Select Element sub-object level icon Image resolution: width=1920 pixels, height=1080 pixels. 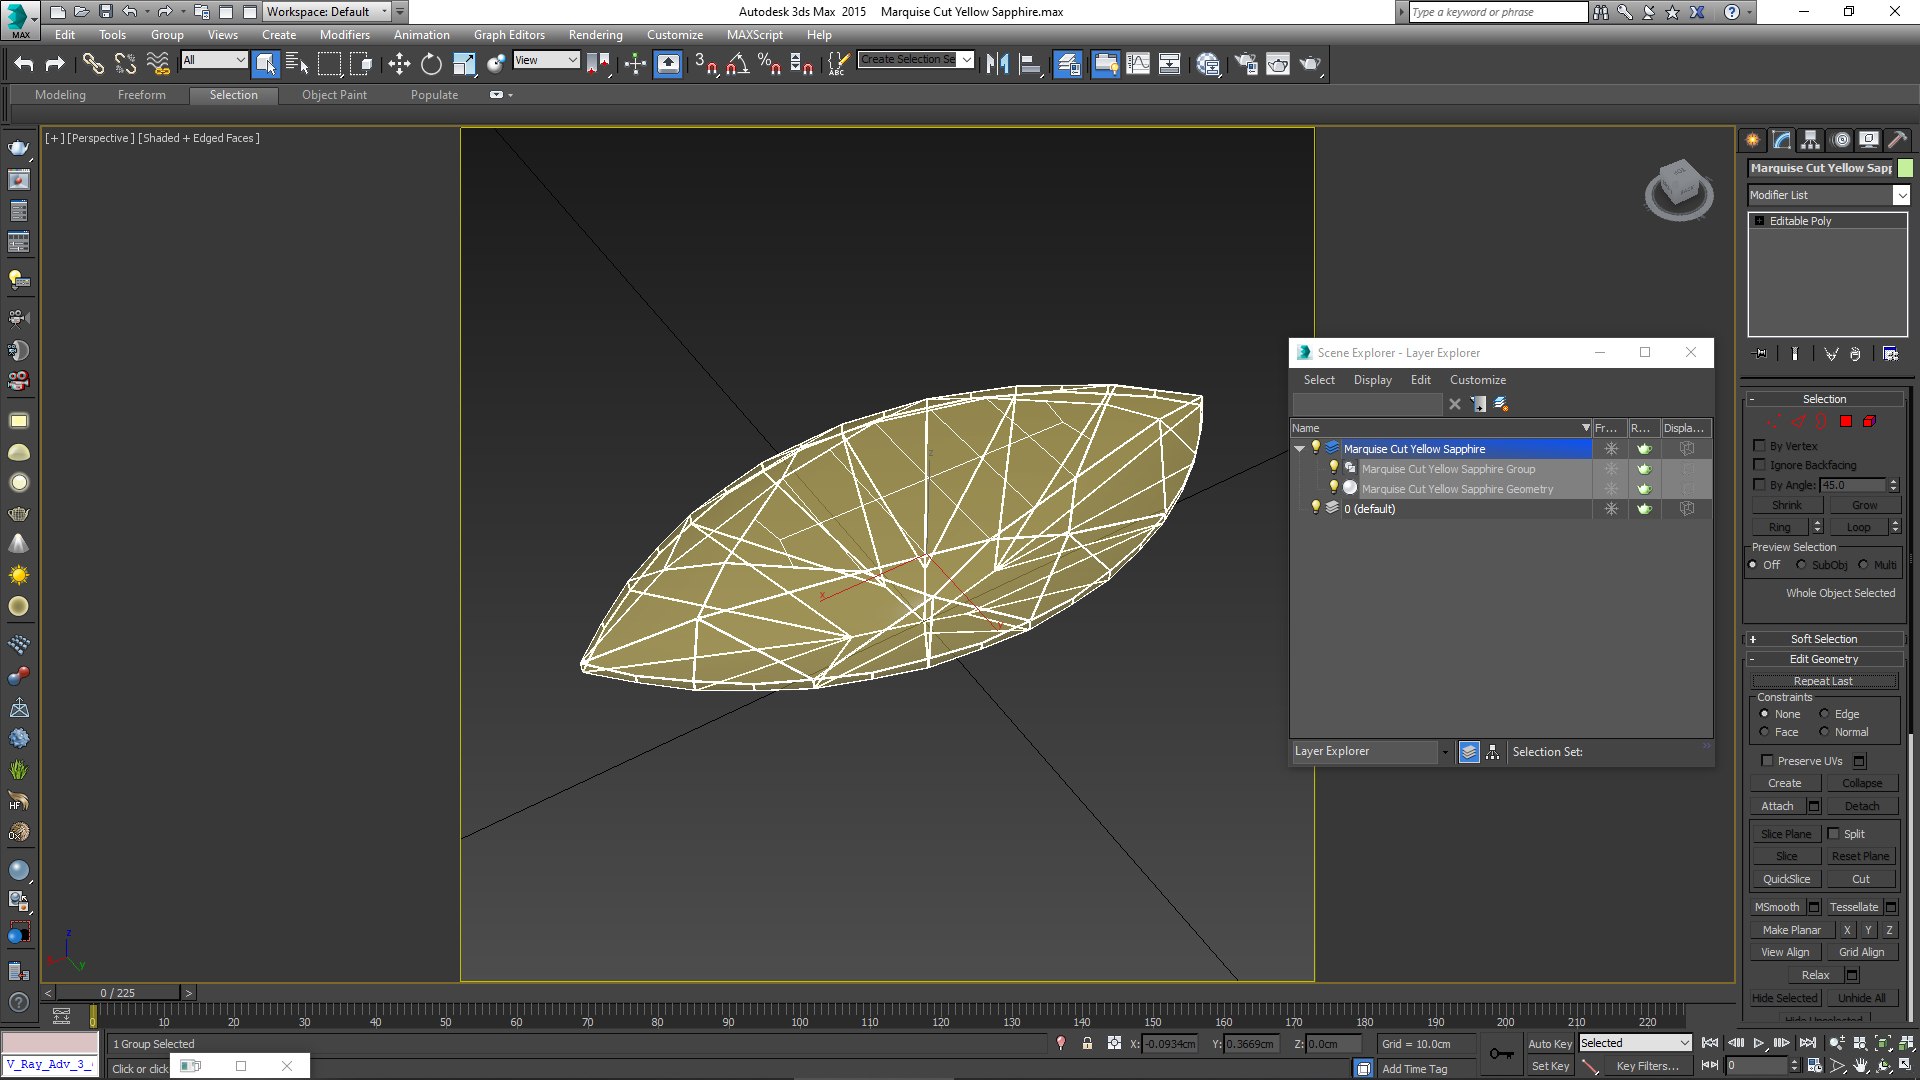coord(1869,421)
